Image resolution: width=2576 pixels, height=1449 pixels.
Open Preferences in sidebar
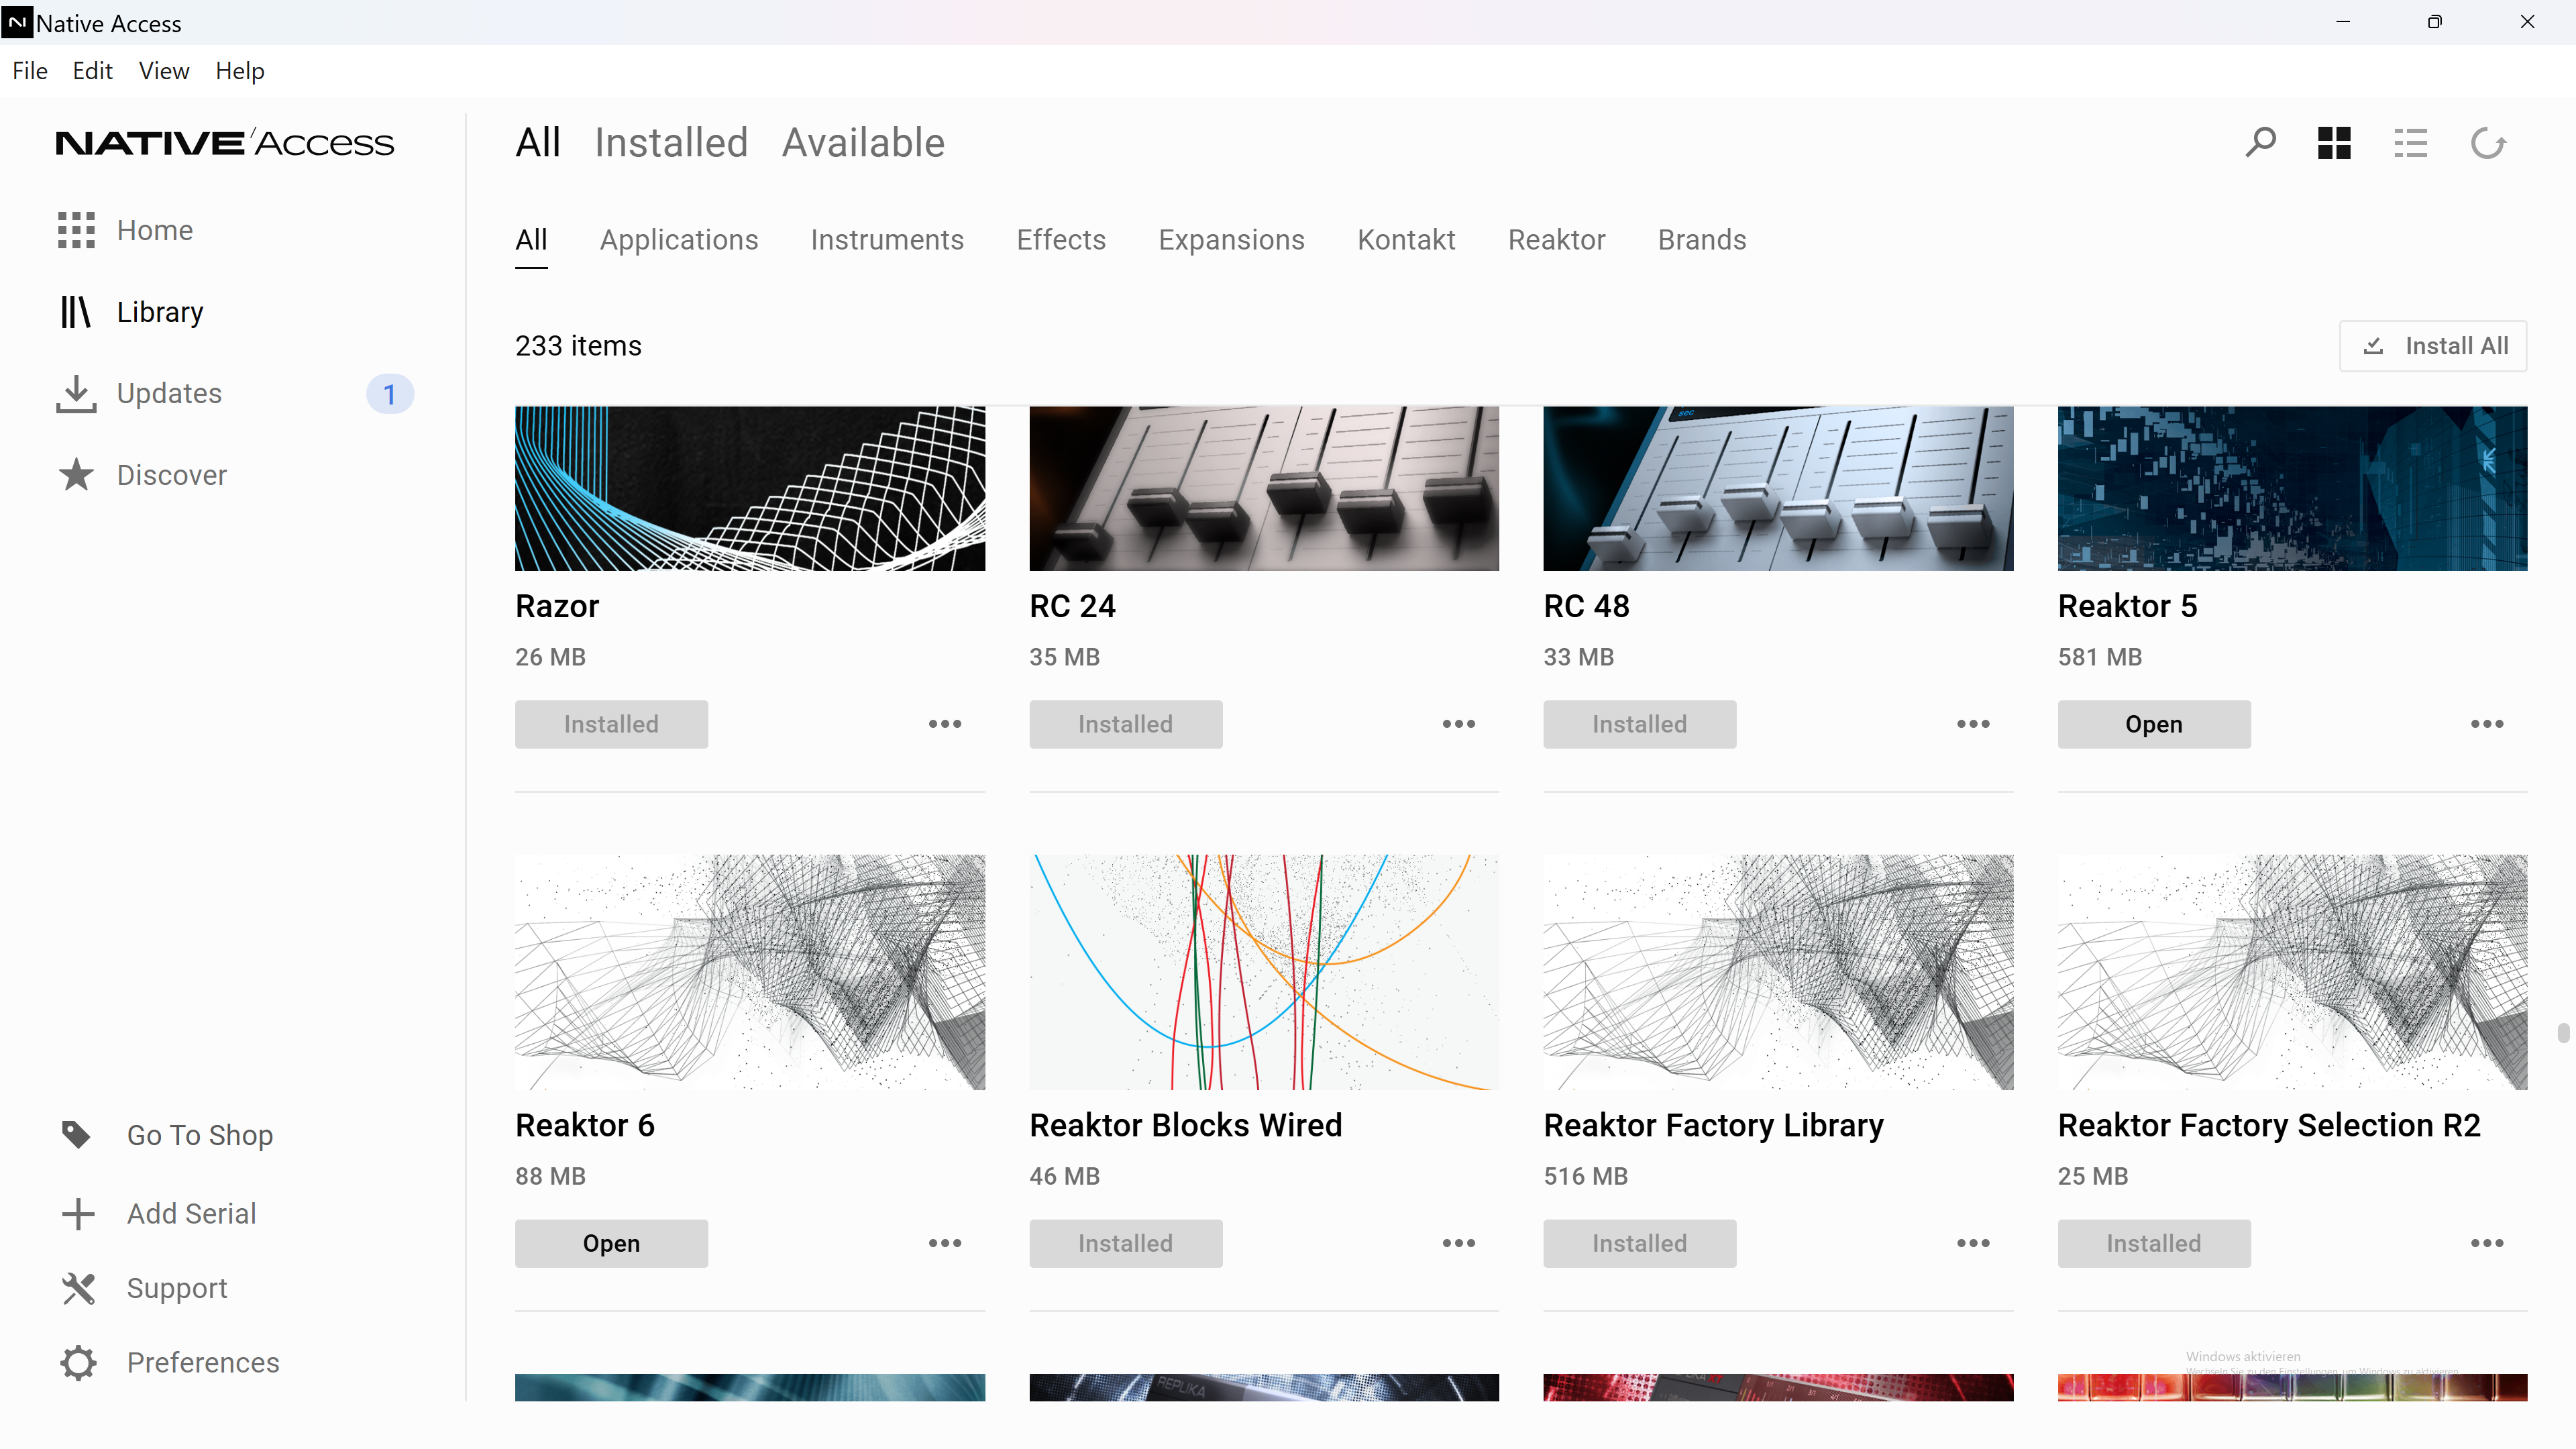203,1363
